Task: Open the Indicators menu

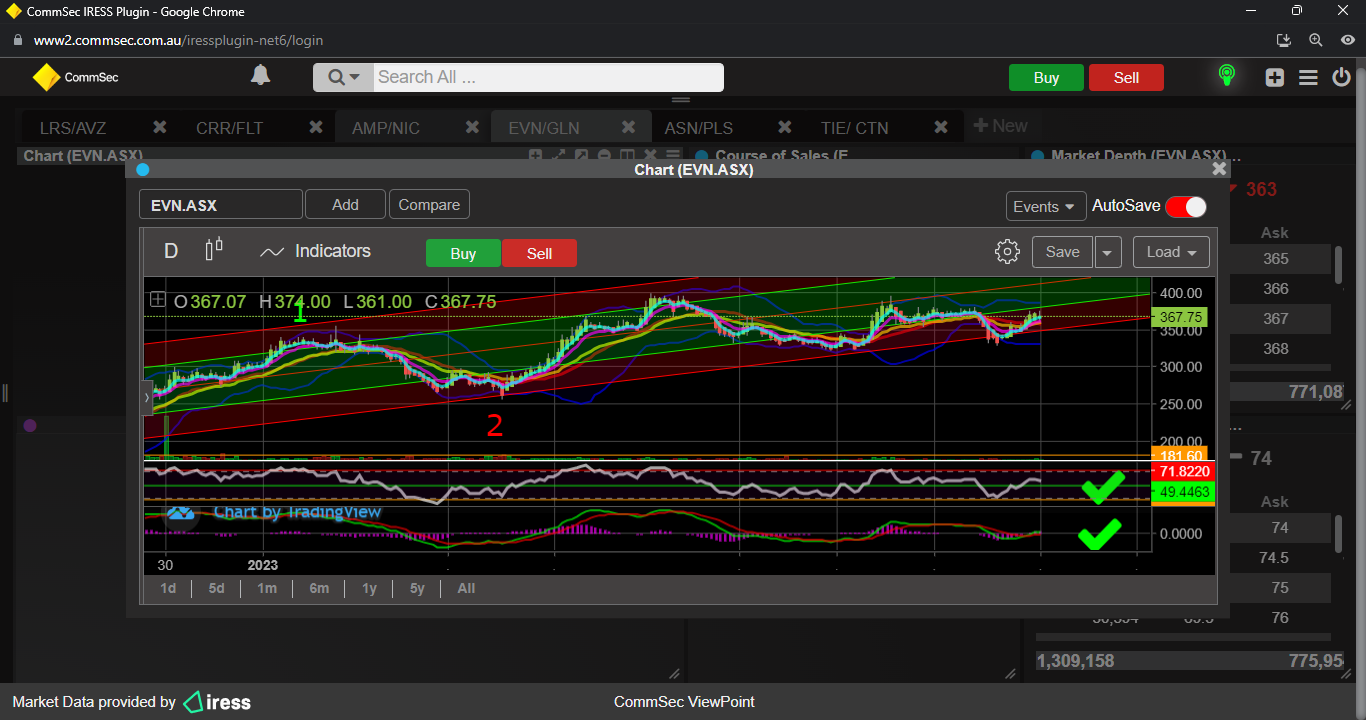Action: tap(315, 251)
